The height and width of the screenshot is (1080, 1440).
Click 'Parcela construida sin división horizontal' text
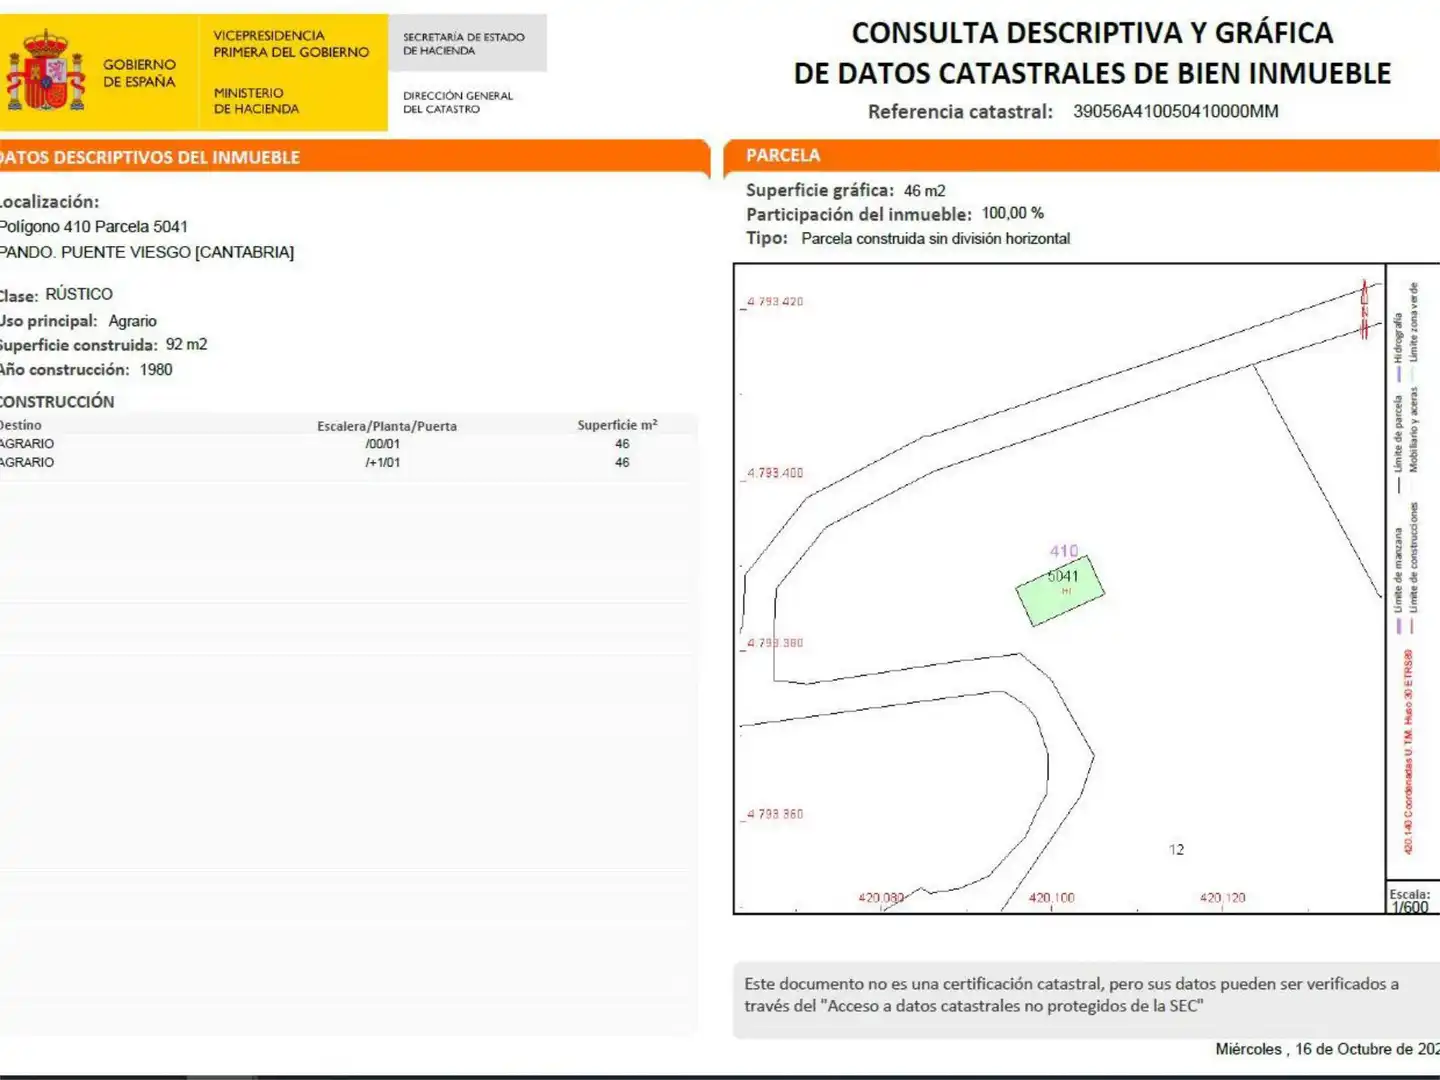point(935,238)
